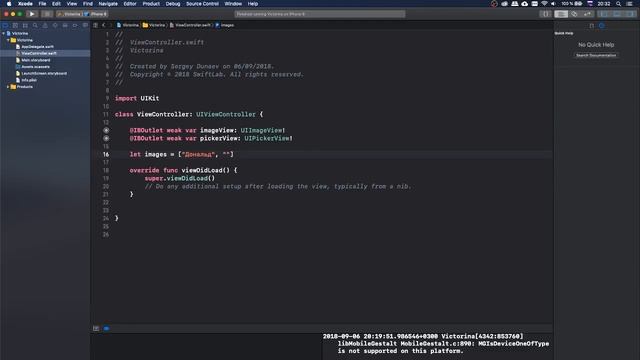640x360 pixels.
Task: Click the Search Documentation button
Action: pyautogui.click(x=596, y=55)
